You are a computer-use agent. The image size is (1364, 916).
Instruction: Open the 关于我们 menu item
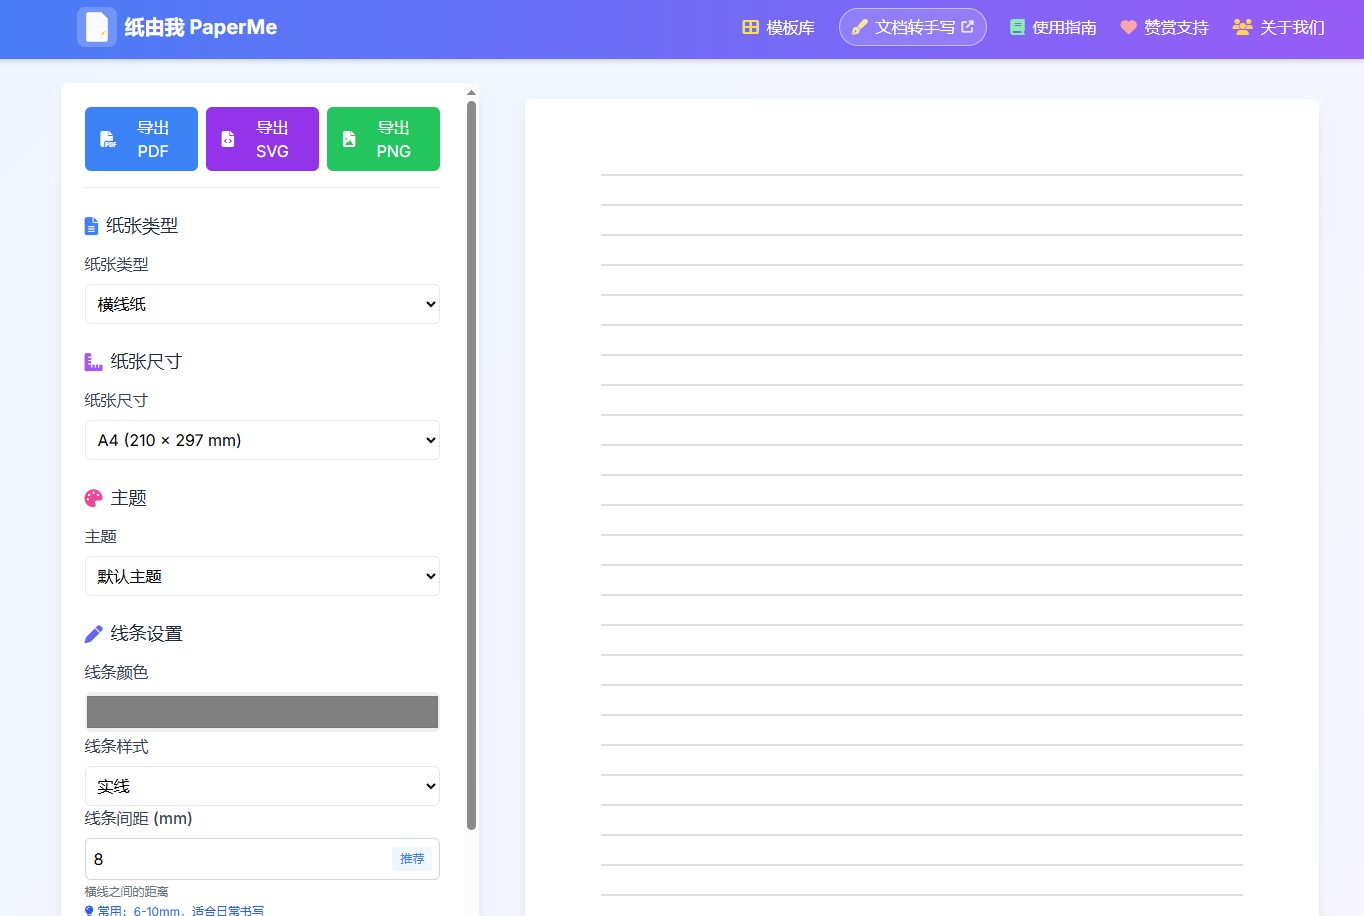point(1278,27)
